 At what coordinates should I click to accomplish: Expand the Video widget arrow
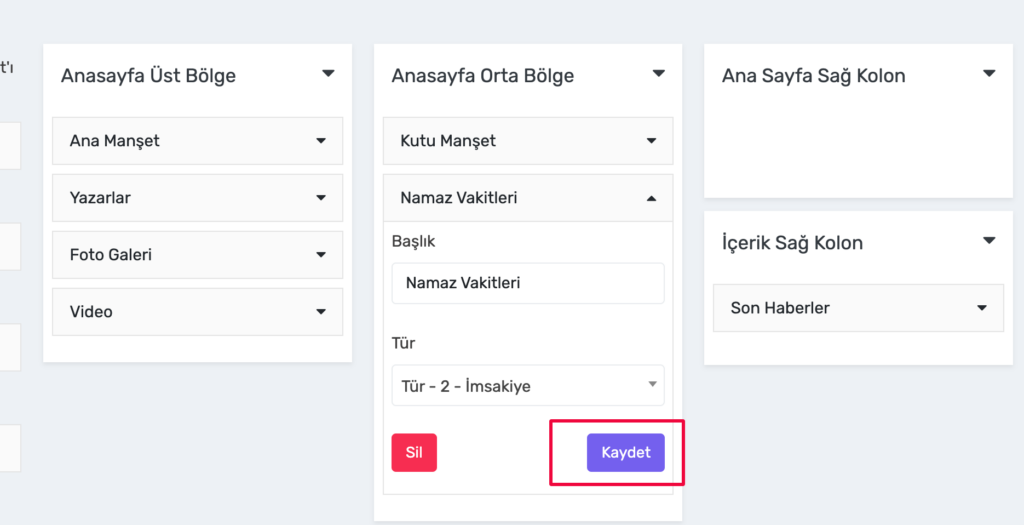[321, 311]
